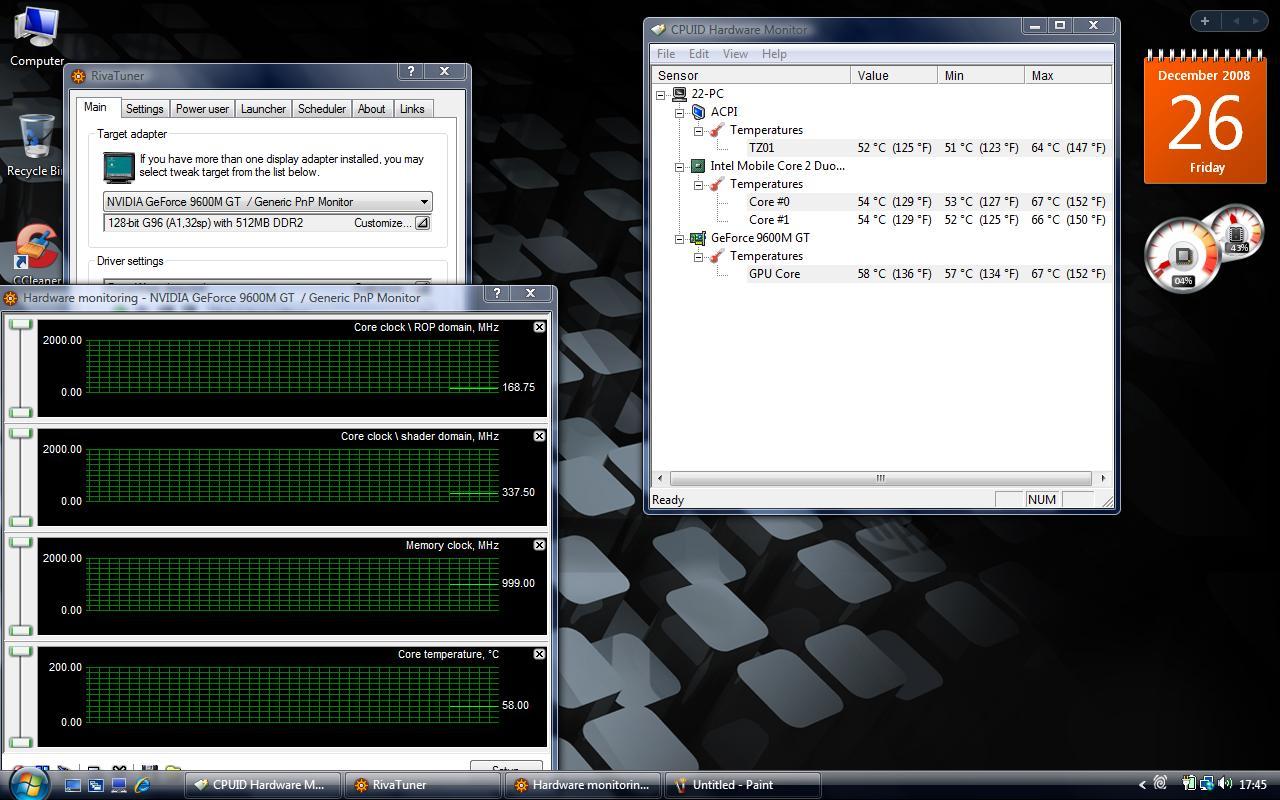Collapse the Intel Mobile Core 2 Duo node

680,167
